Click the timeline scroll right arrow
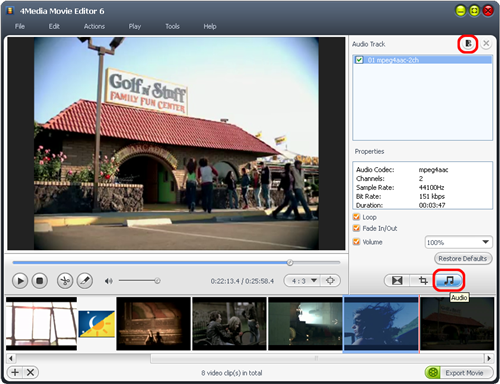The width and height of the screenshot is (500, 384). 489,358
